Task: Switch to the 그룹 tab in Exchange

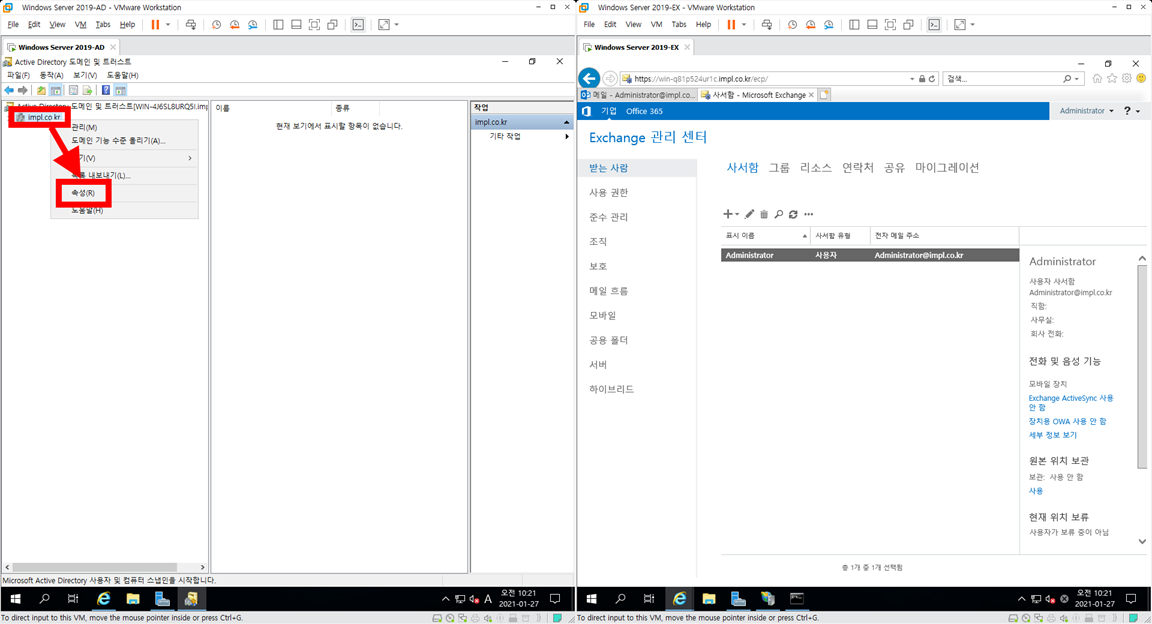Action: tap(779, 168)
